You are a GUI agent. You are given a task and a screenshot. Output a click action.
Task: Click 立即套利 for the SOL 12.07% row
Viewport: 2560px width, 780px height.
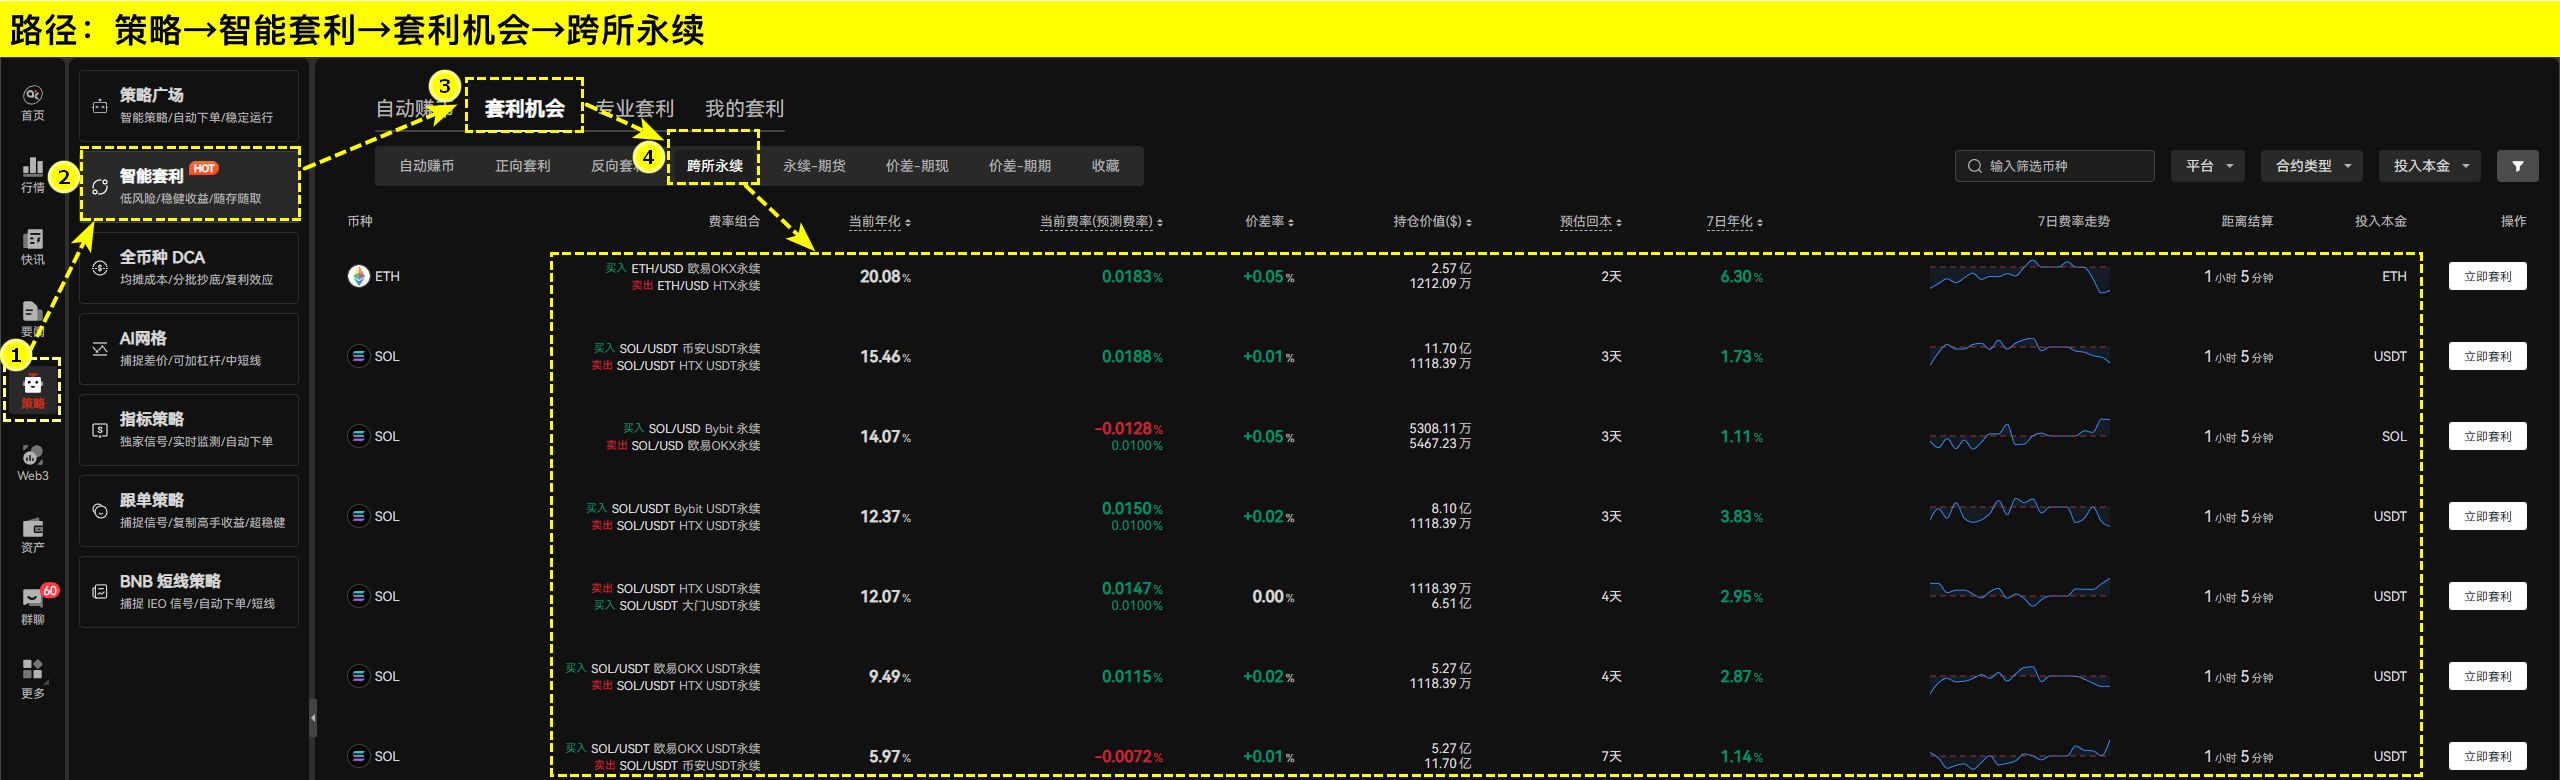tap(2487, 596)
